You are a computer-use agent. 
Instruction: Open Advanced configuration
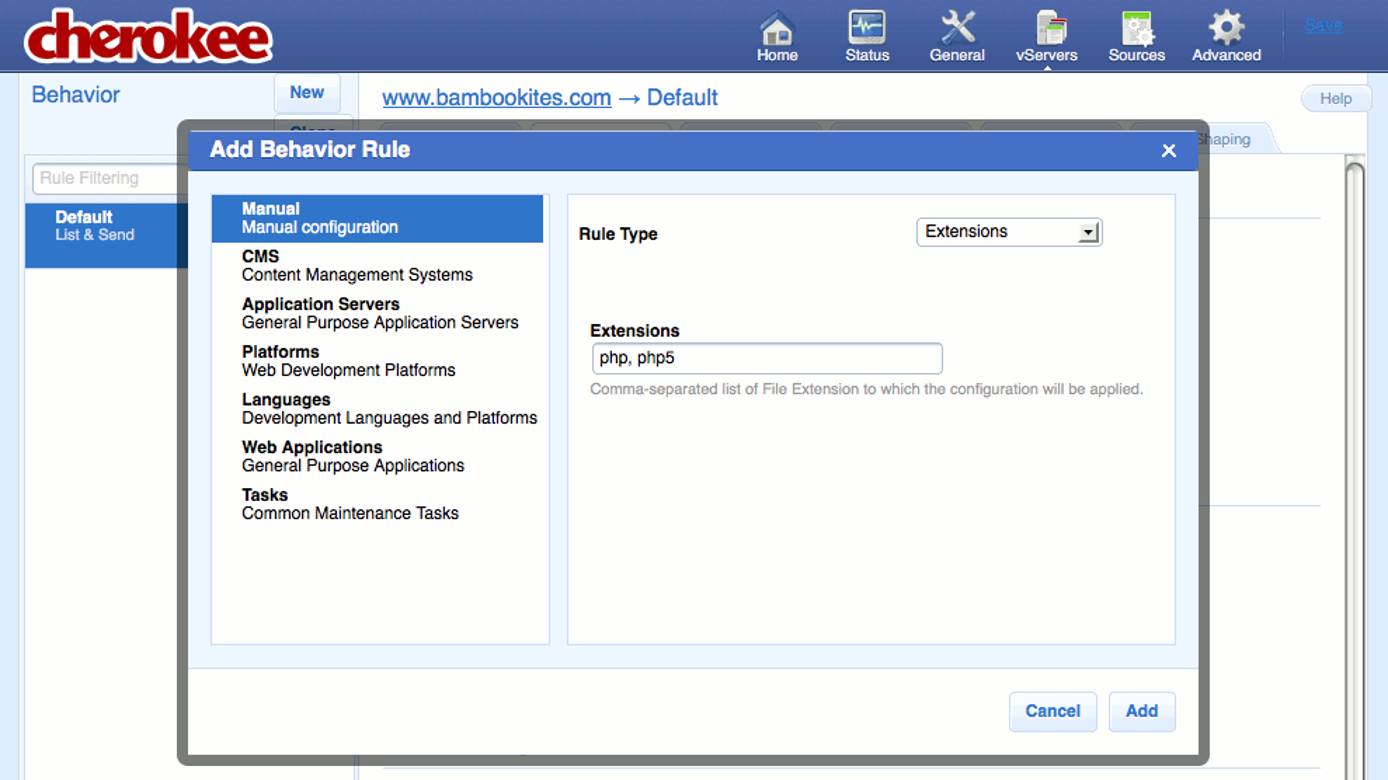1225,35
